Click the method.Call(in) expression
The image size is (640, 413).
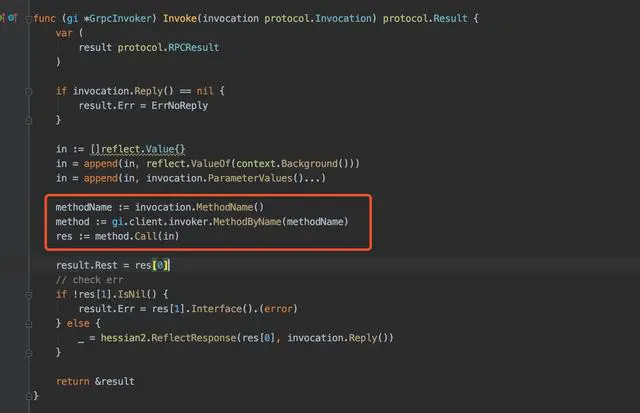(x=137, y=236)
